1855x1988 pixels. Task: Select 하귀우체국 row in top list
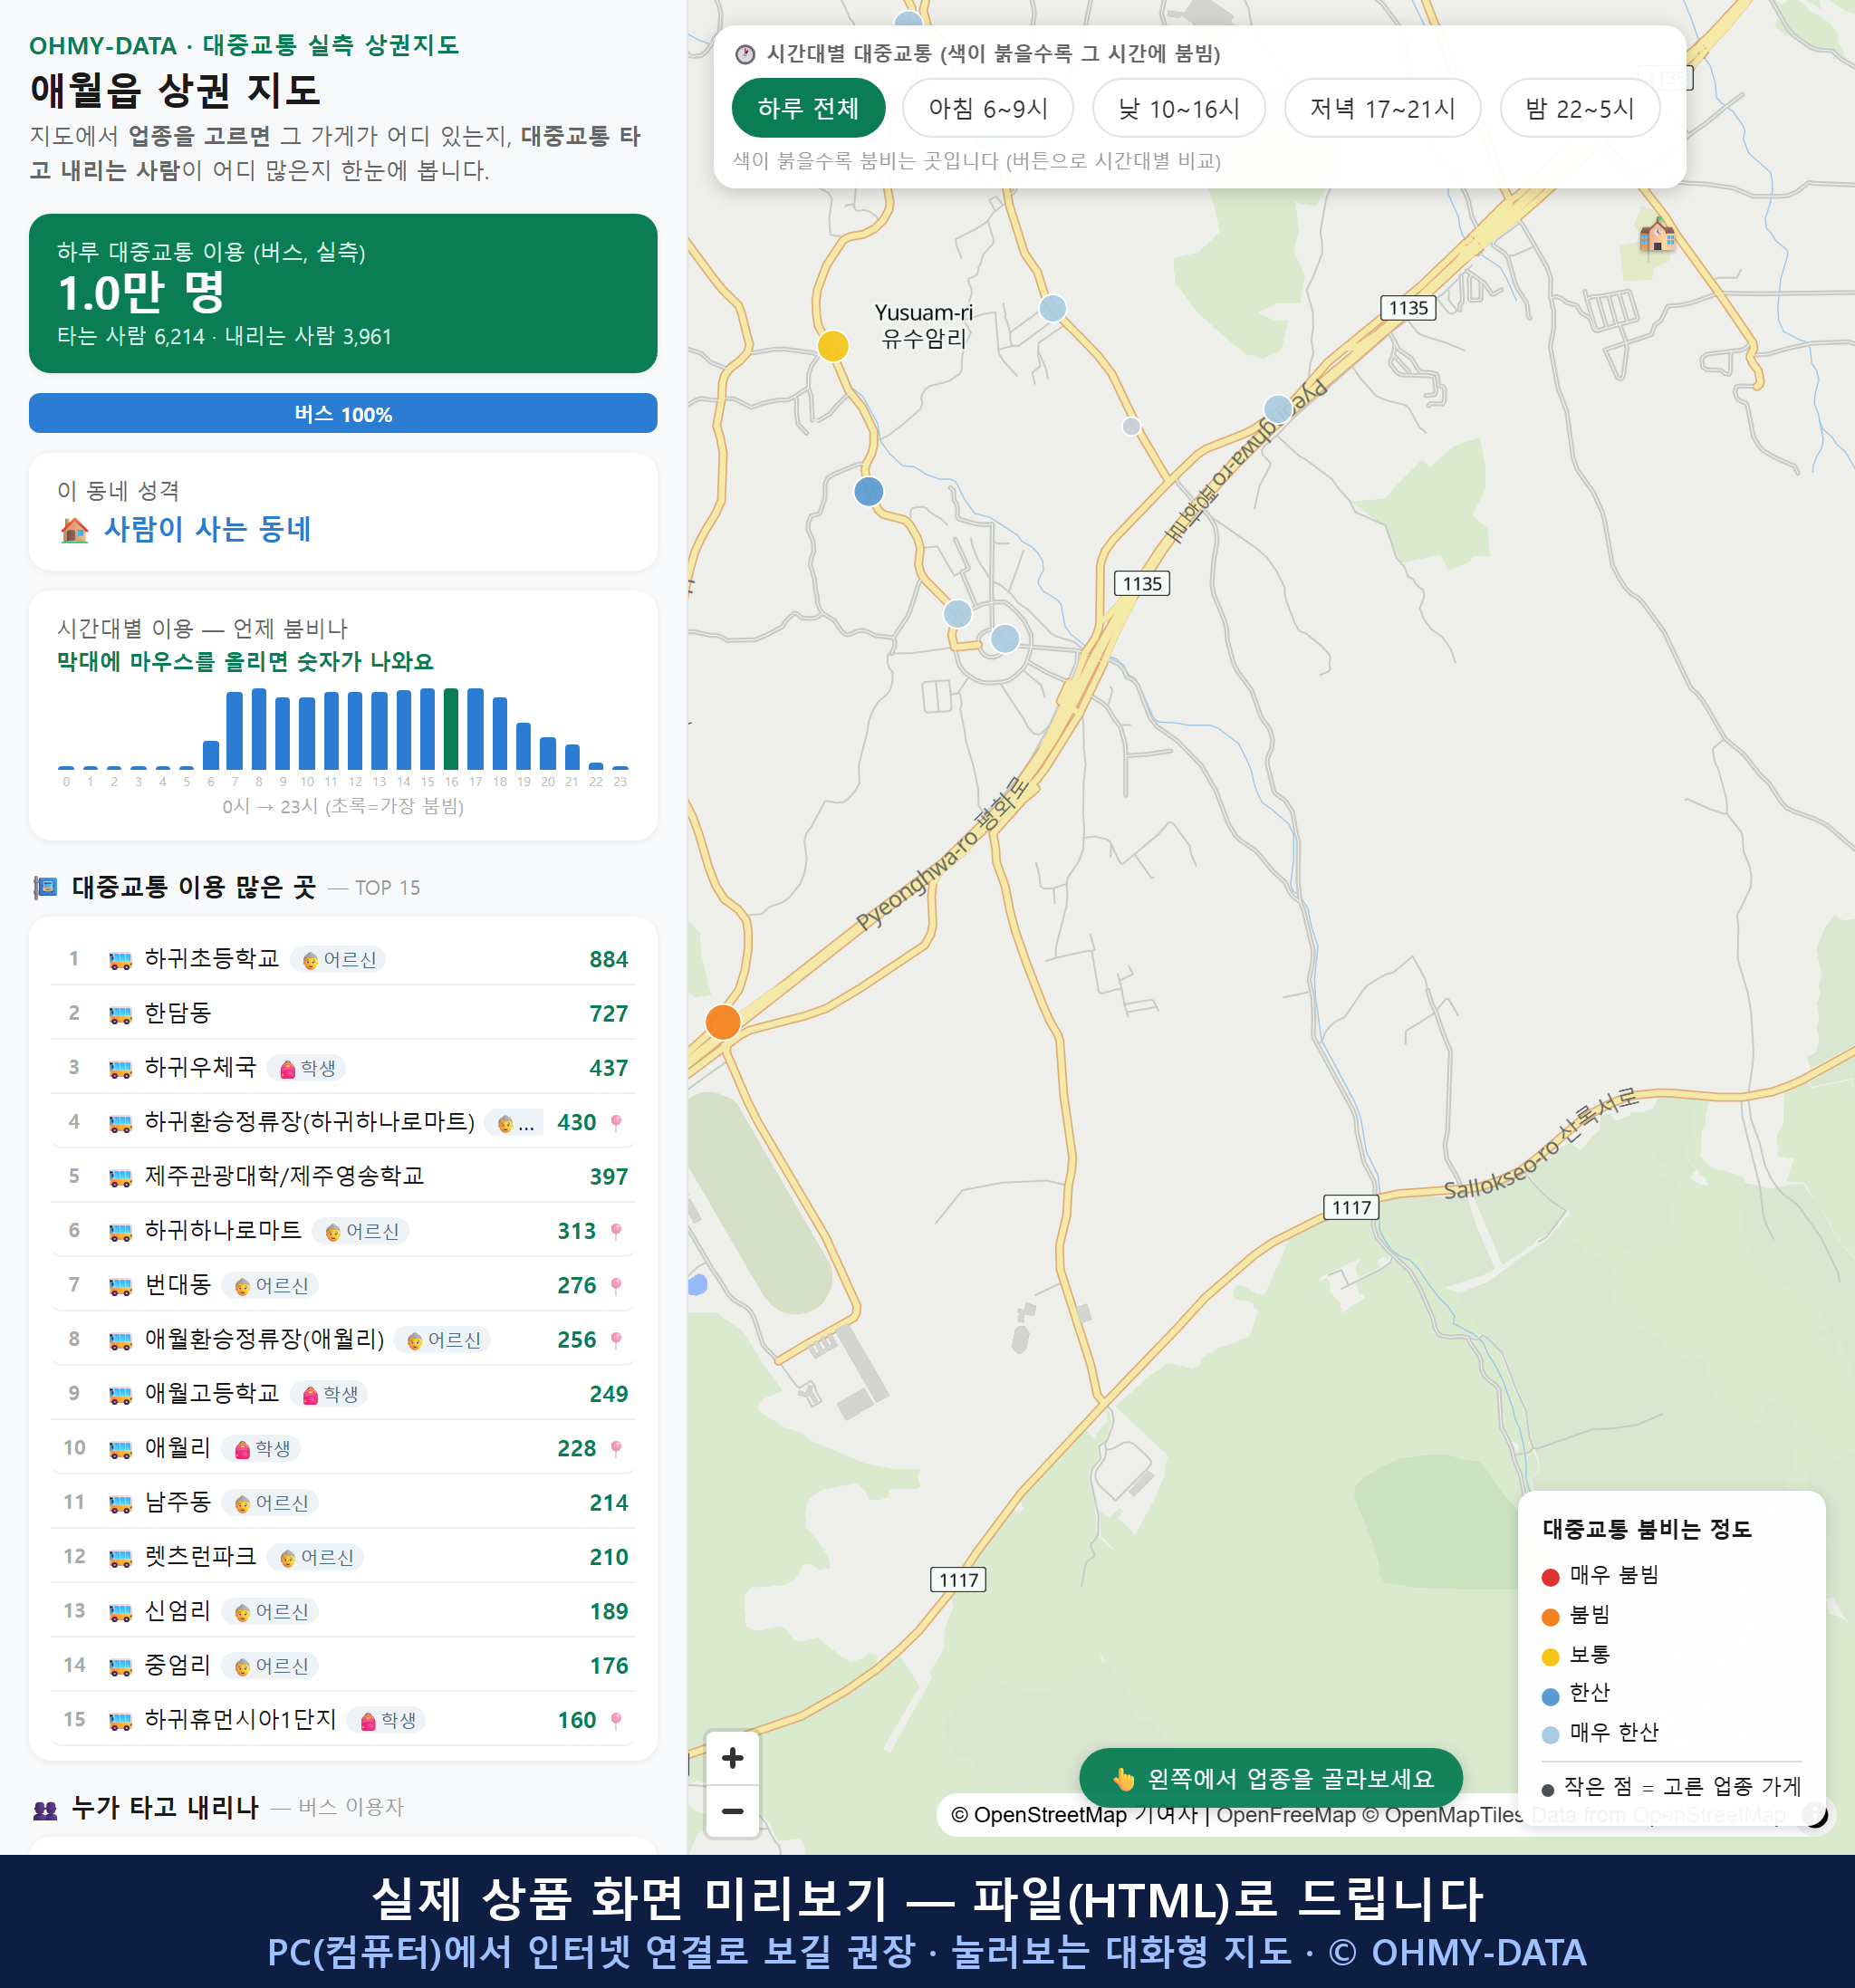click(343, 1067)
